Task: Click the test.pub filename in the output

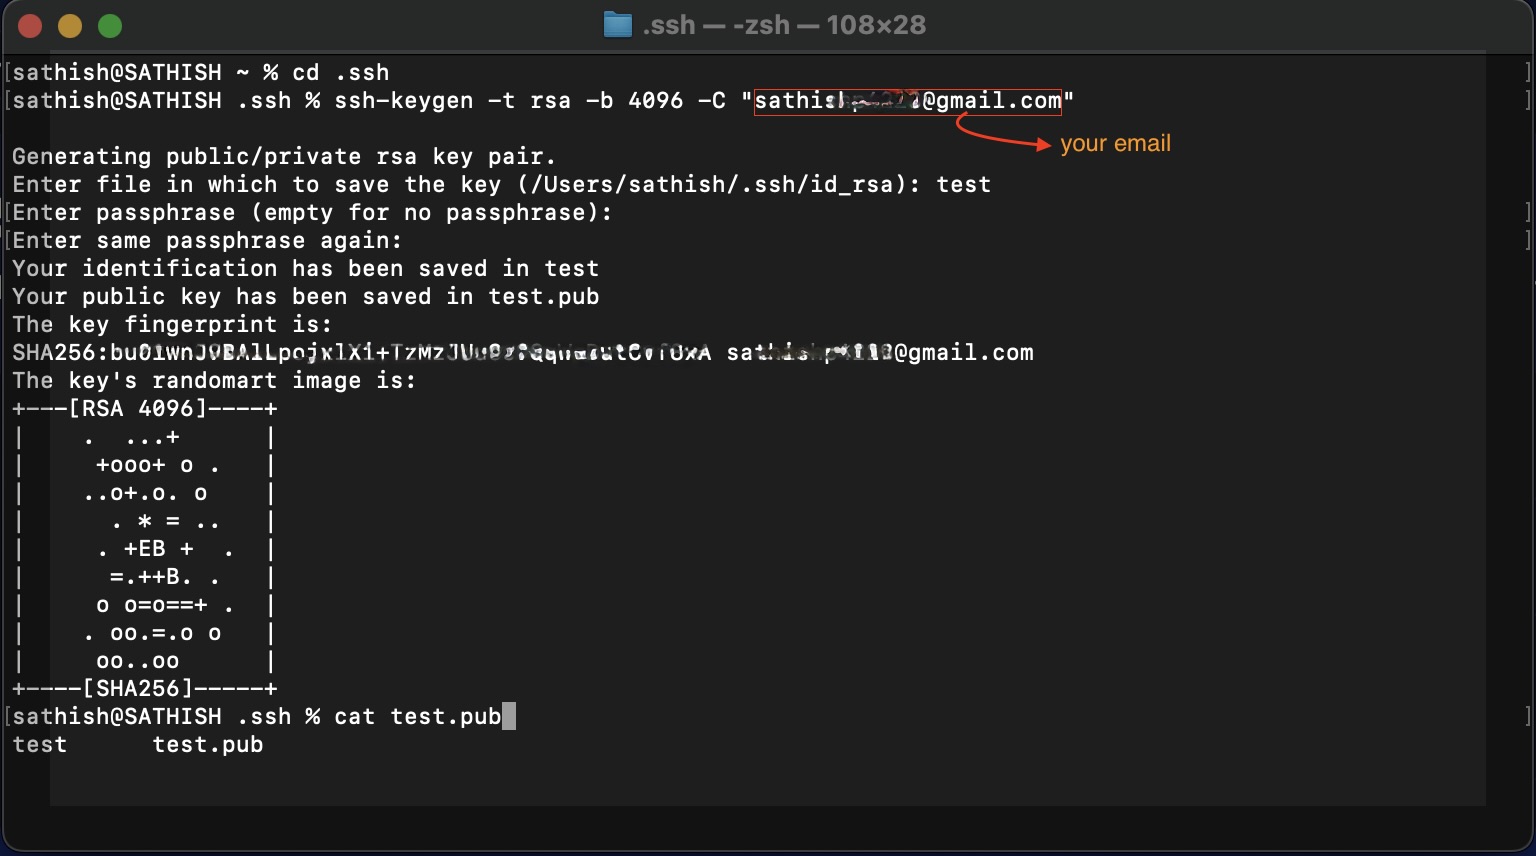Action: click(x=208, y=744)
